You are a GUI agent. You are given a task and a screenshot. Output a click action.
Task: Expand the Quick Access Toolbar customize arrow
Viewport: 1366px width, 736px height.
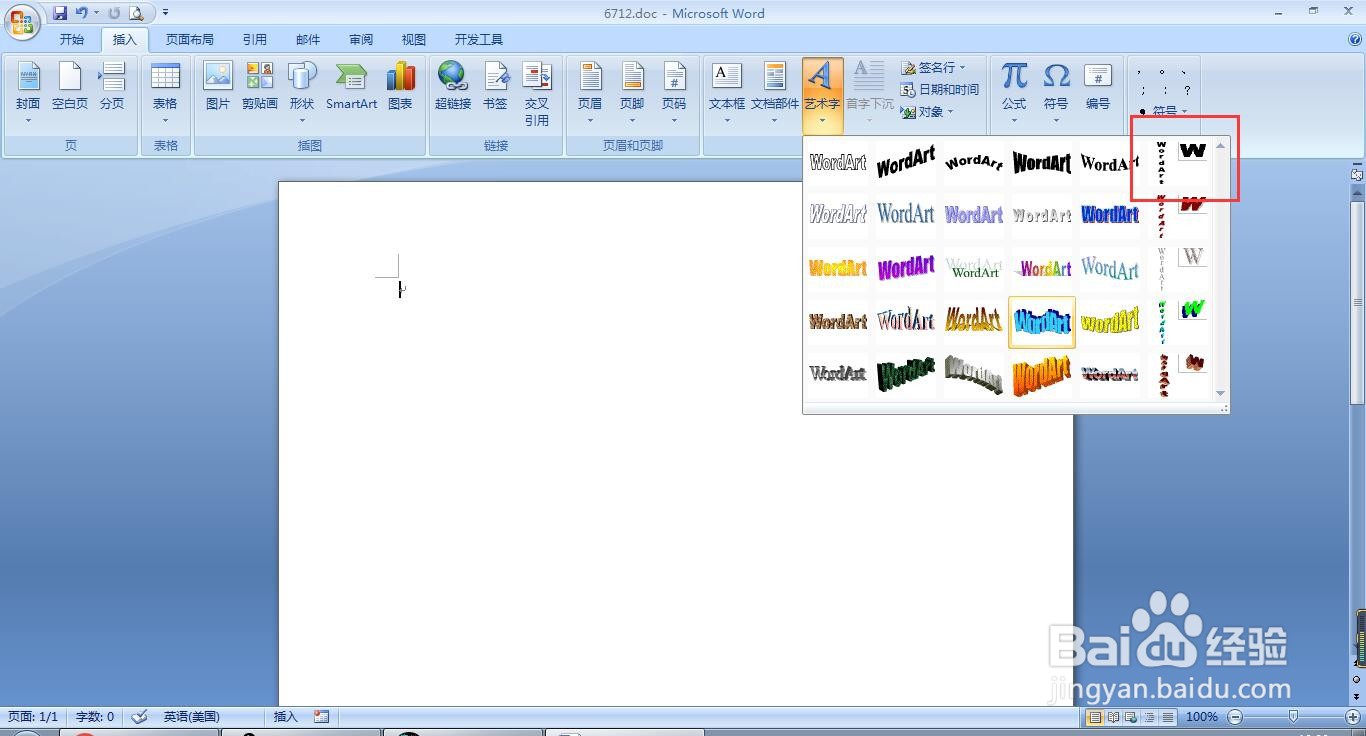[165, 13]
